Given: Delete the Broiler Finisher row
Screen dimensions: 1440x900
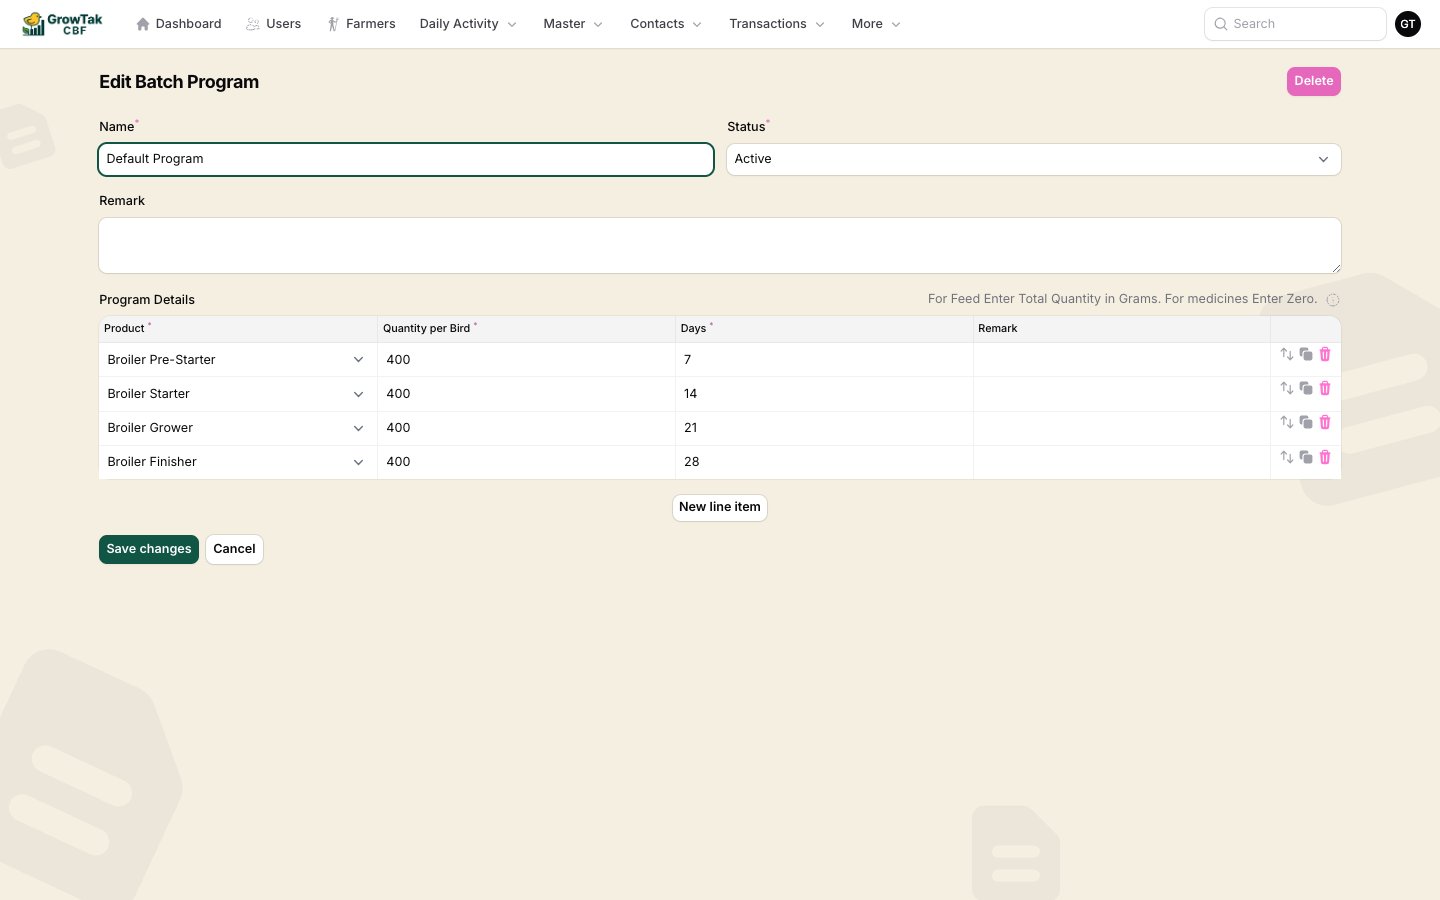Looking at the screenshot, I should point(1325,457).
